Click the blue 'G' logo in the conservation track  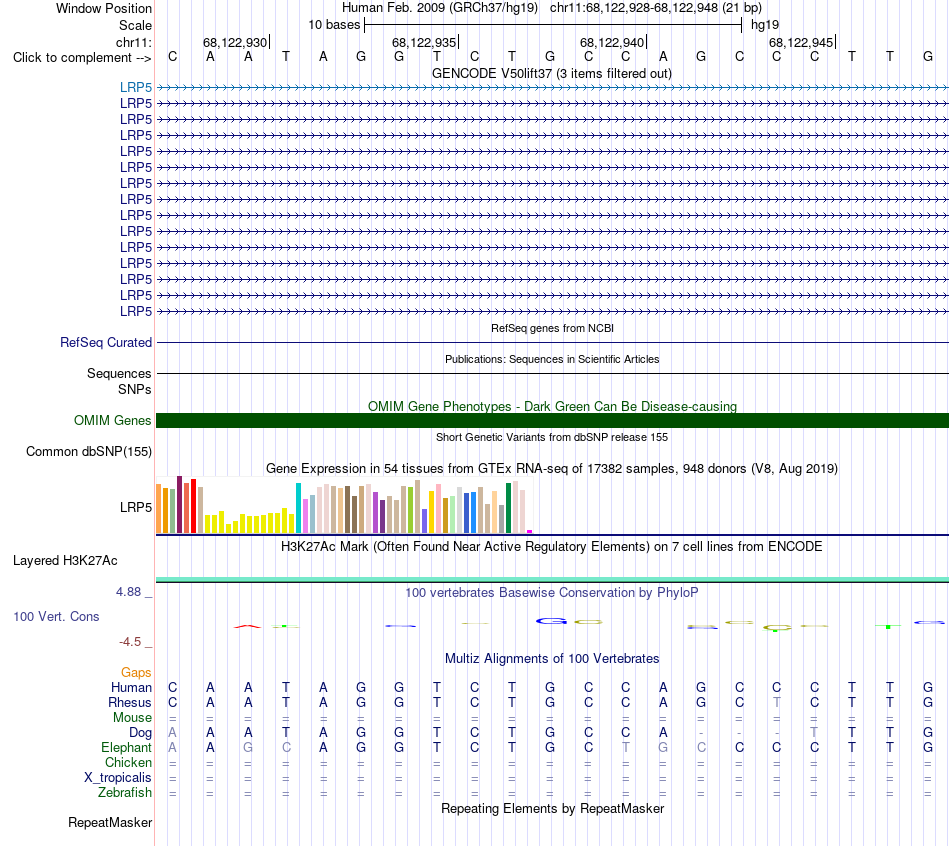[551, 621]
